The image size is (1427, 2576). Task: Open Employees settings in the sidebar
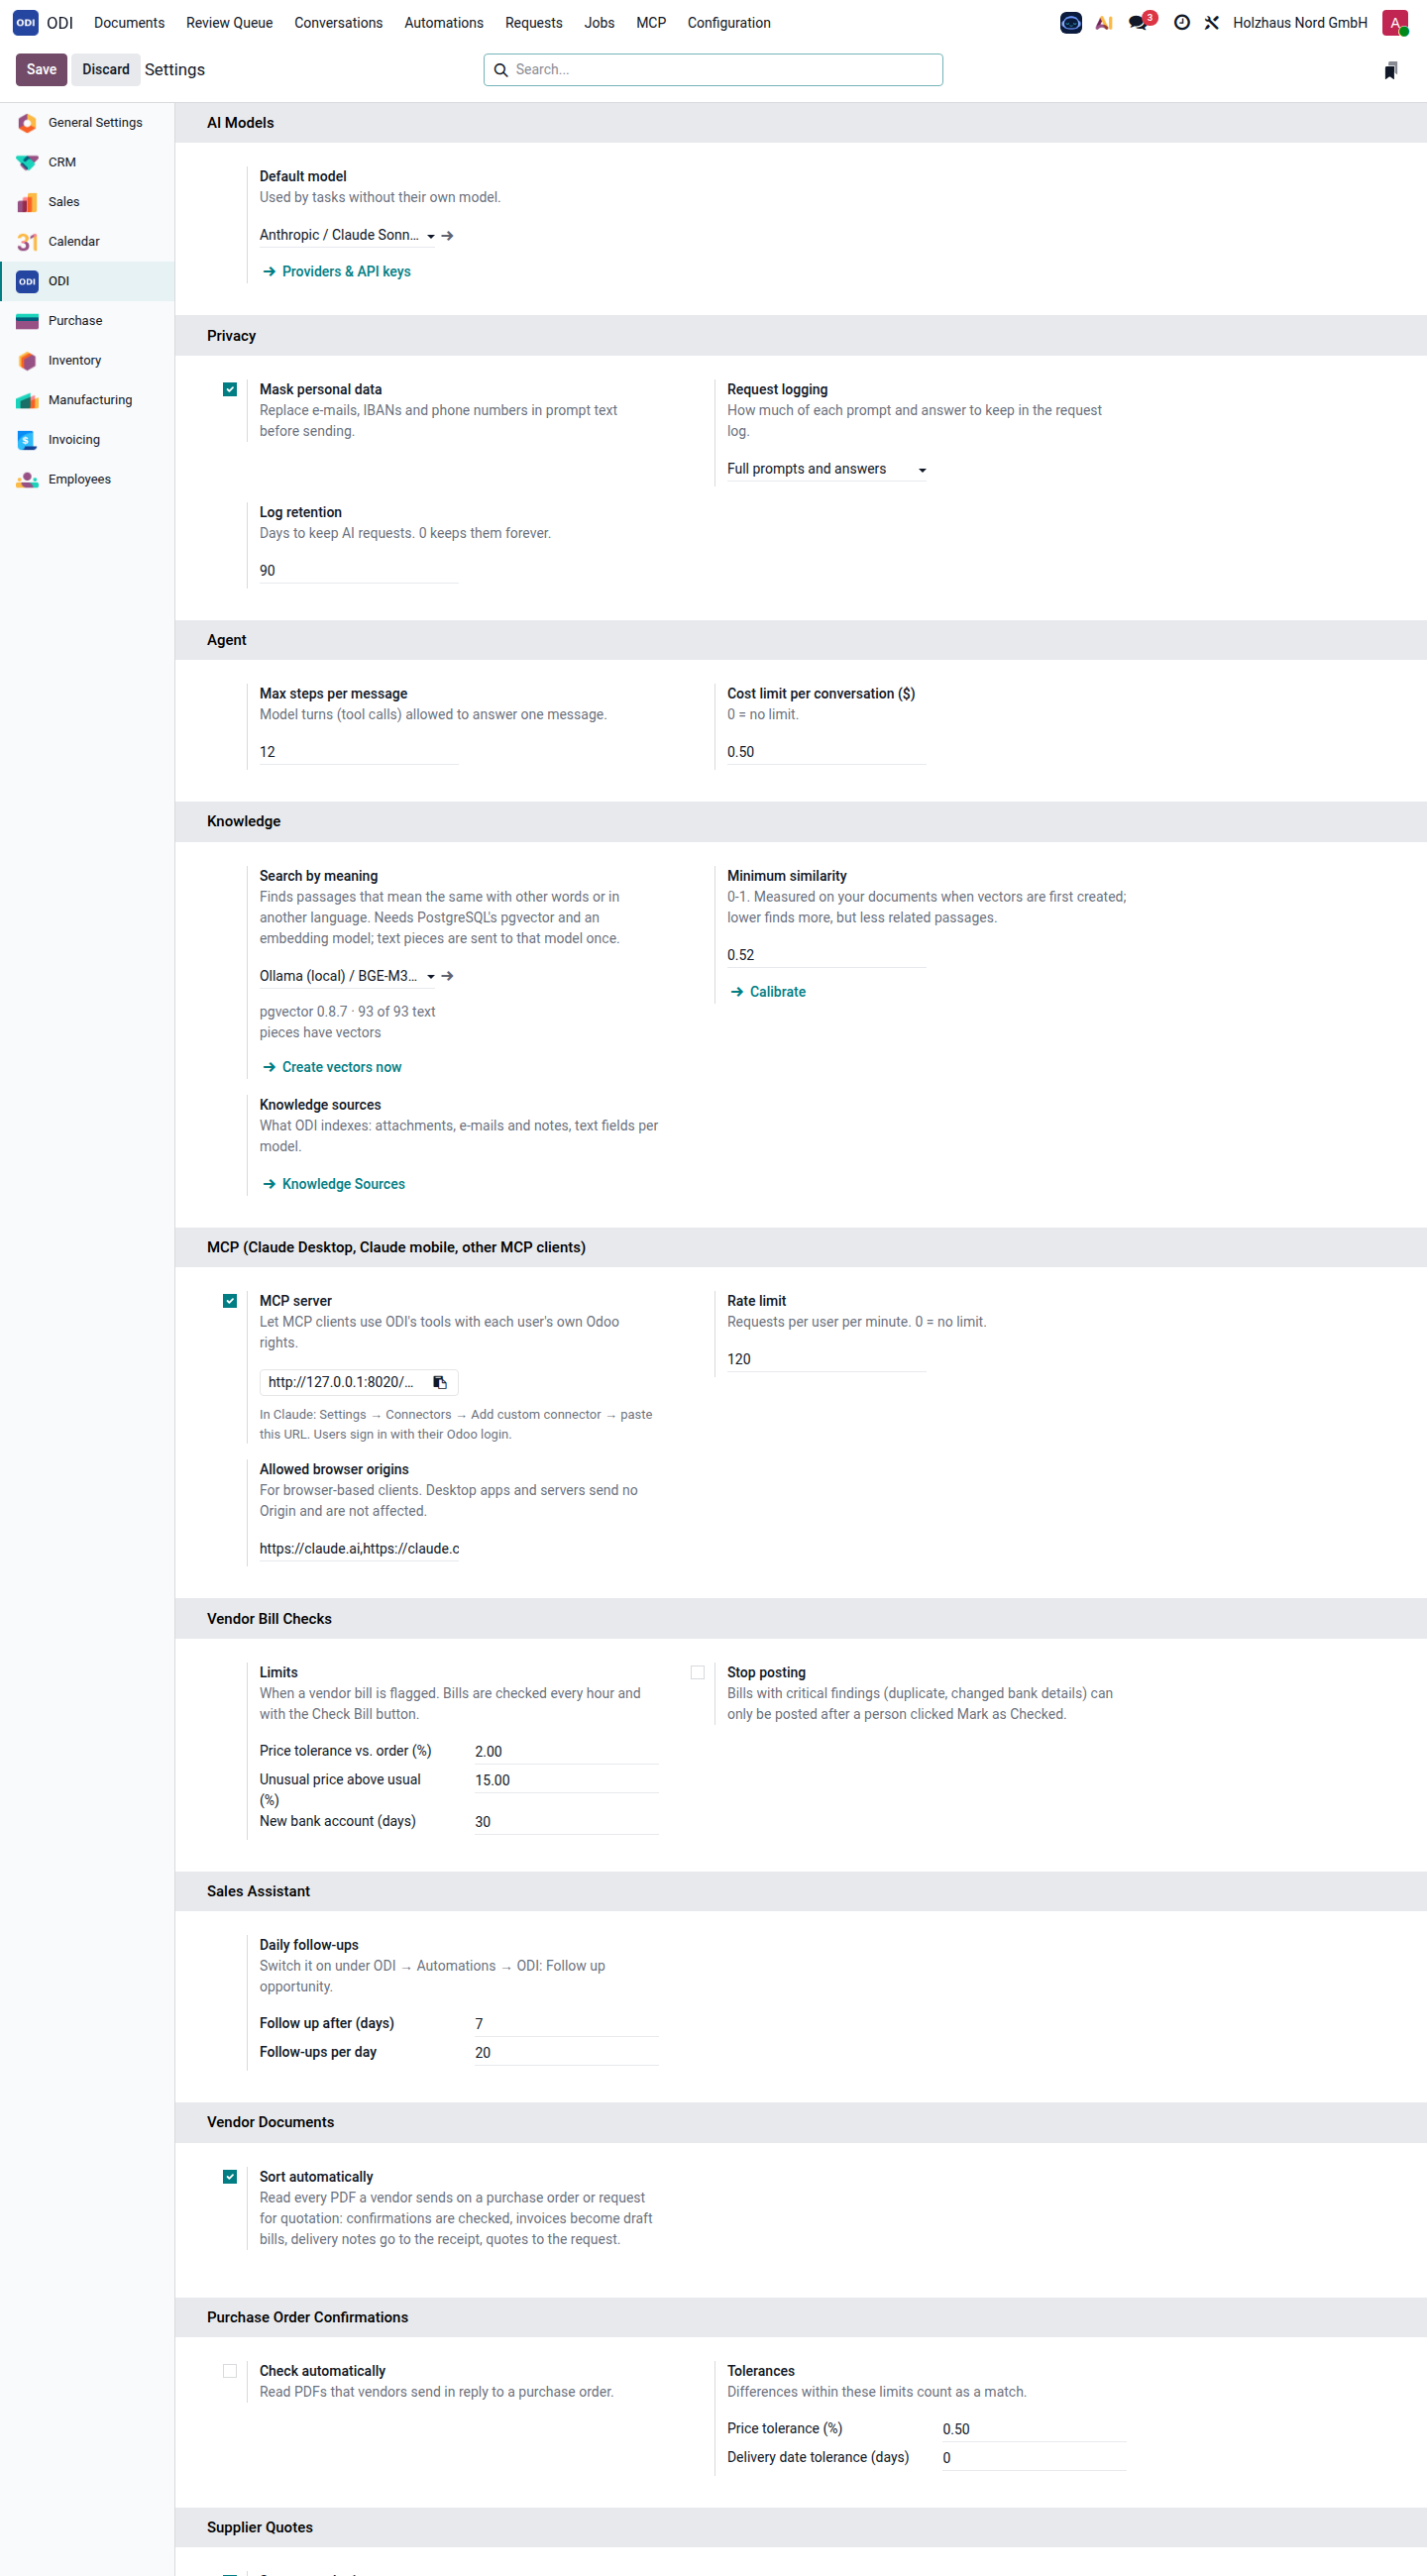coord(87,479)
